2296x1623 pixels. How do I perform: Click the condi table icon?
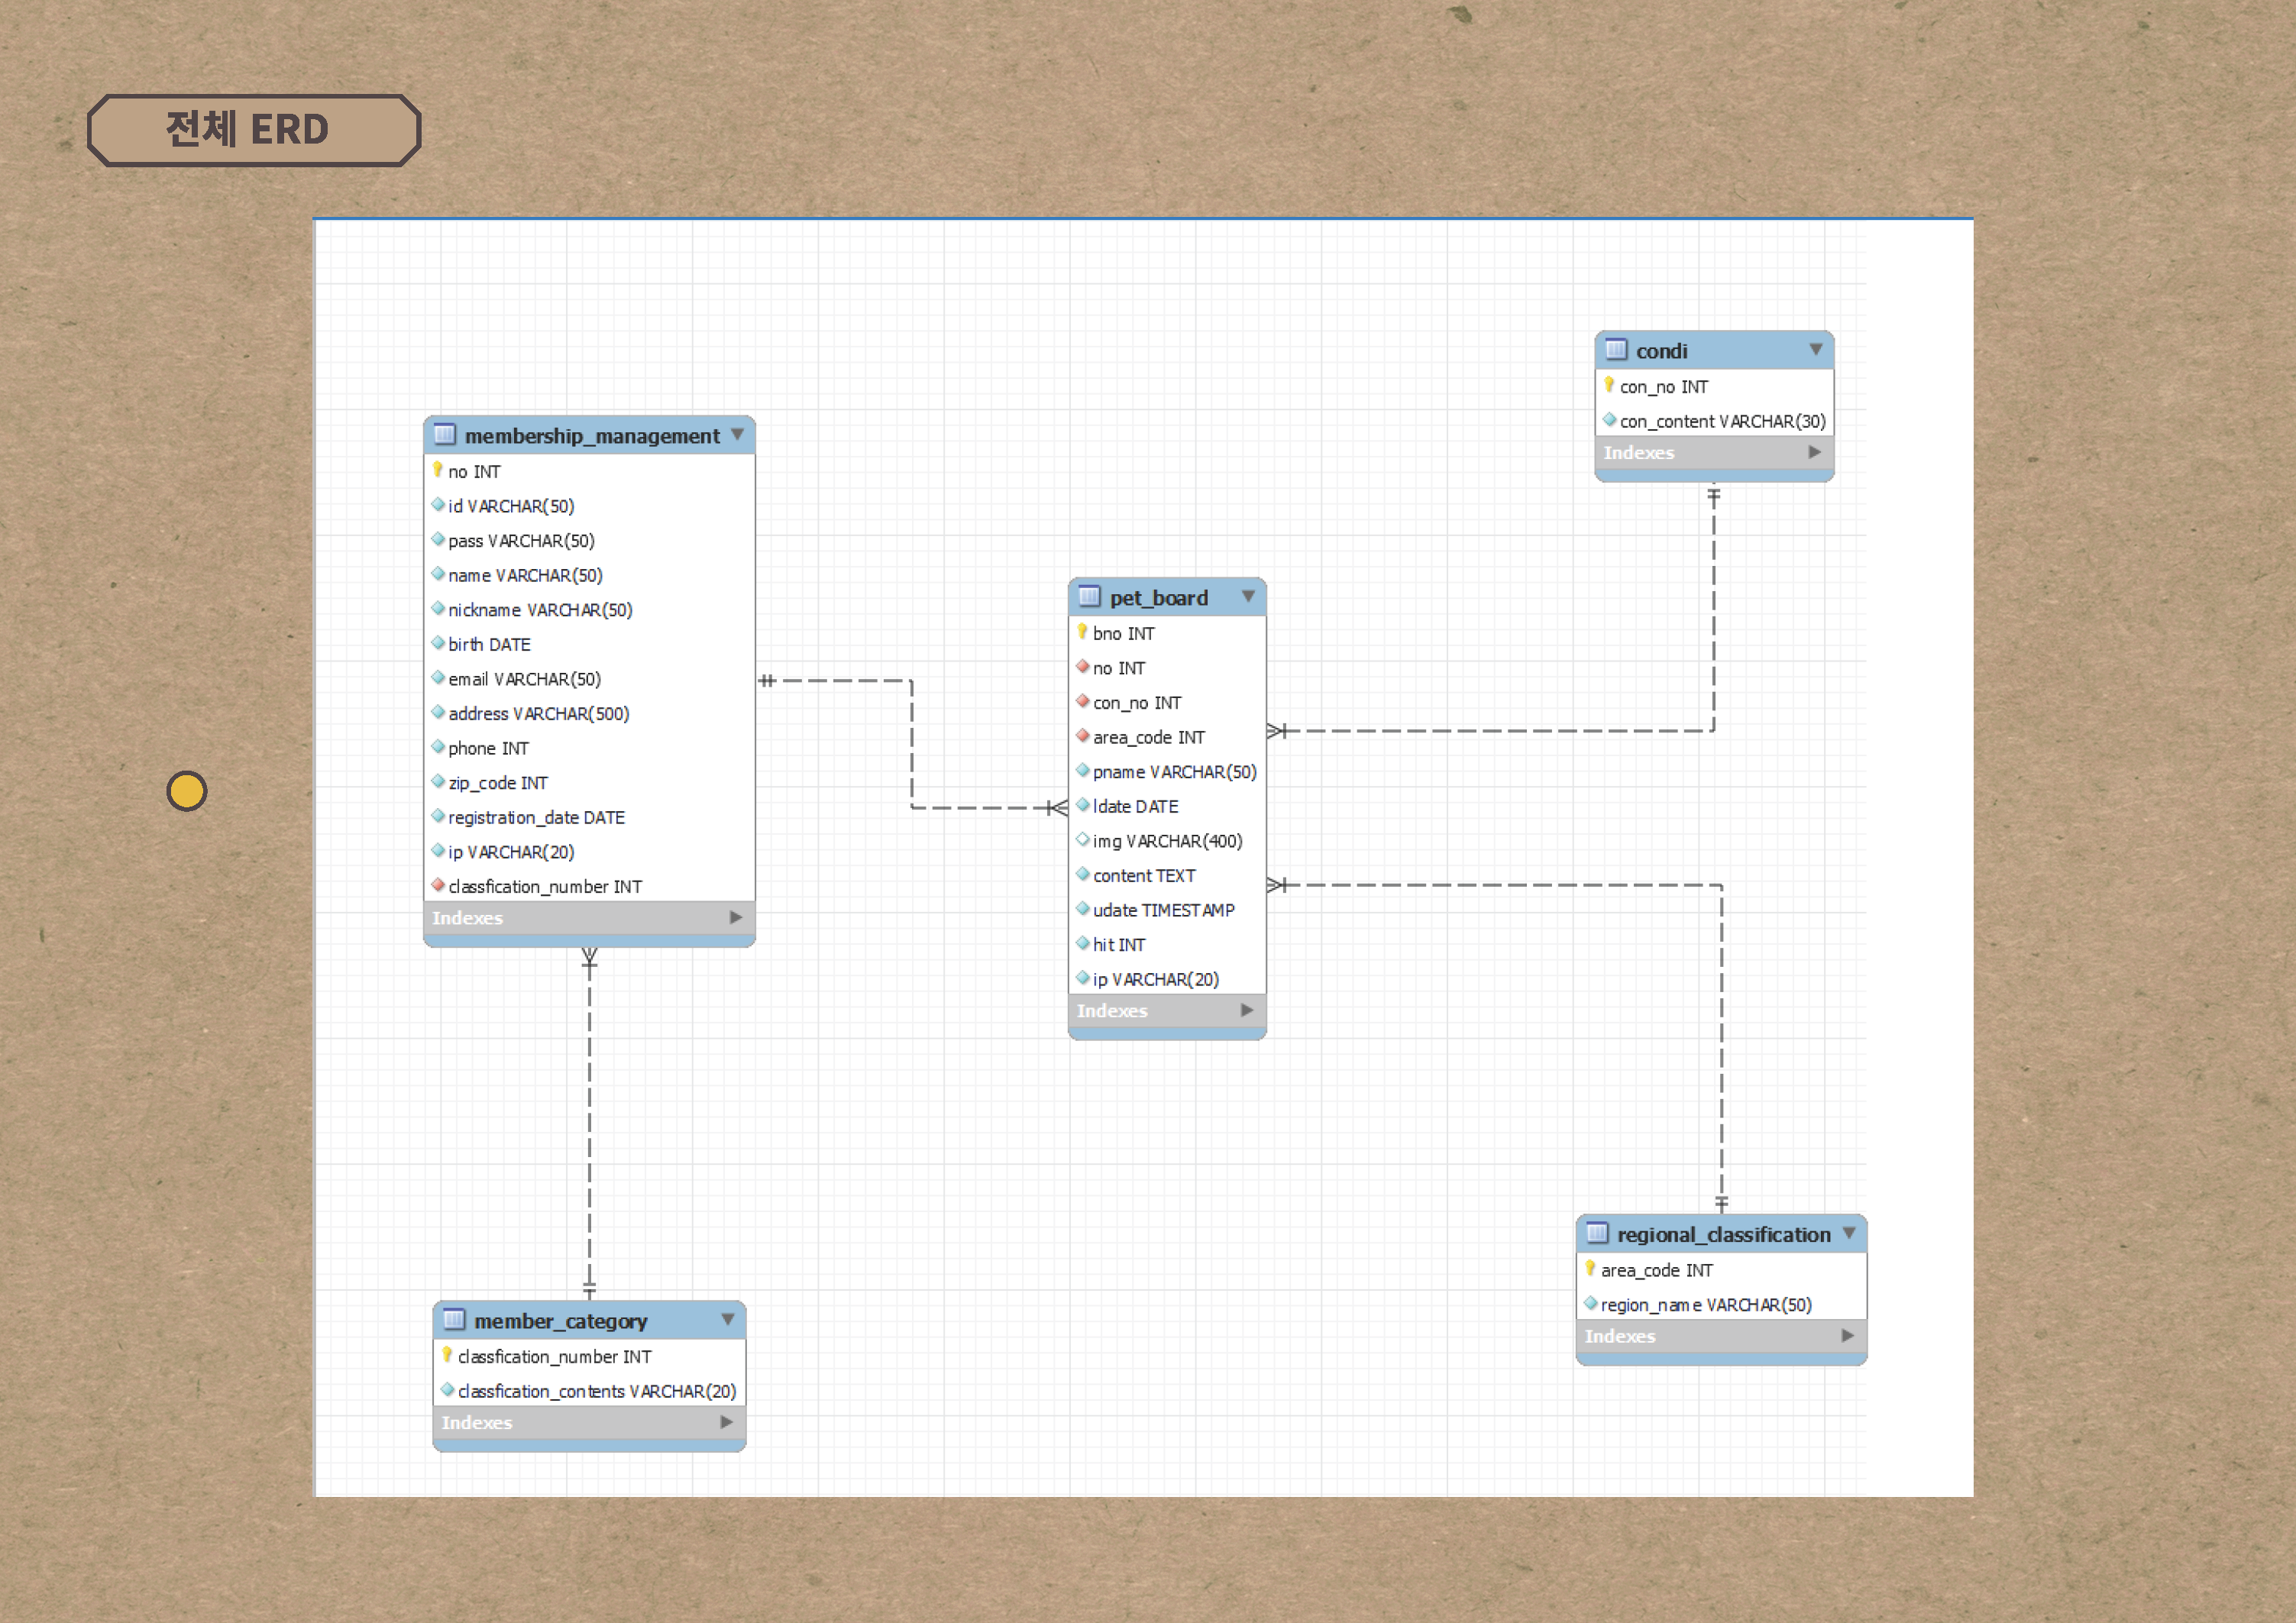(1616, 350)
